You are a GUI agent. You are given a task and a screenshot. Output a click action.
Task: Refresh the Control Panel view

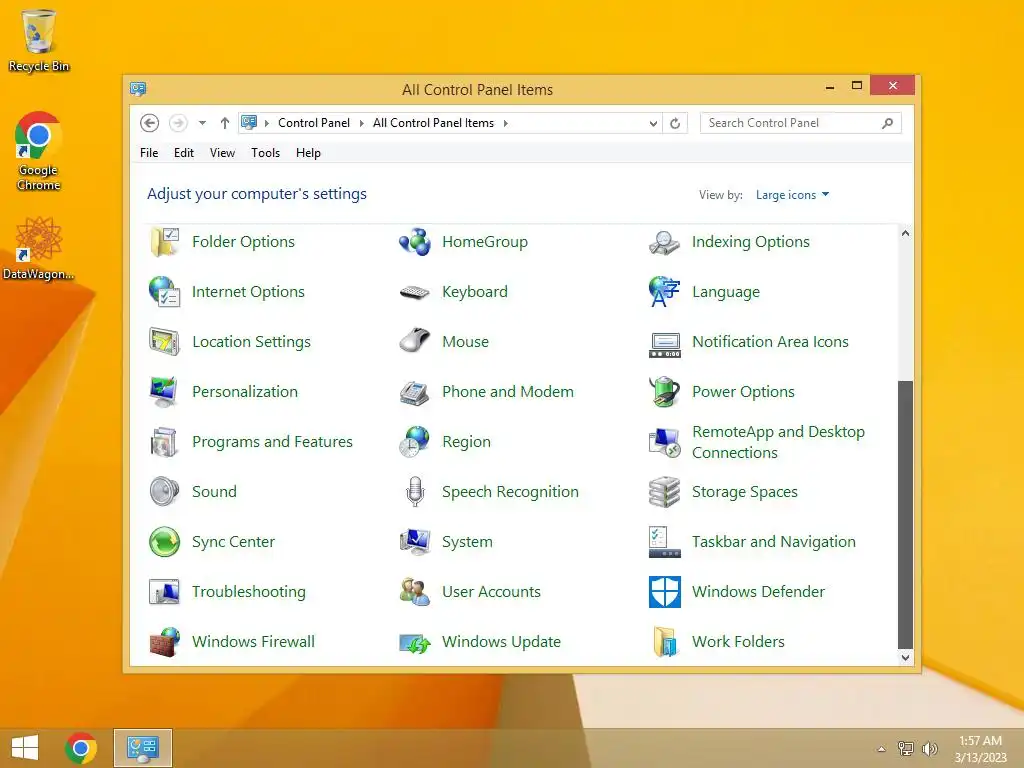[x=675, y=123]
